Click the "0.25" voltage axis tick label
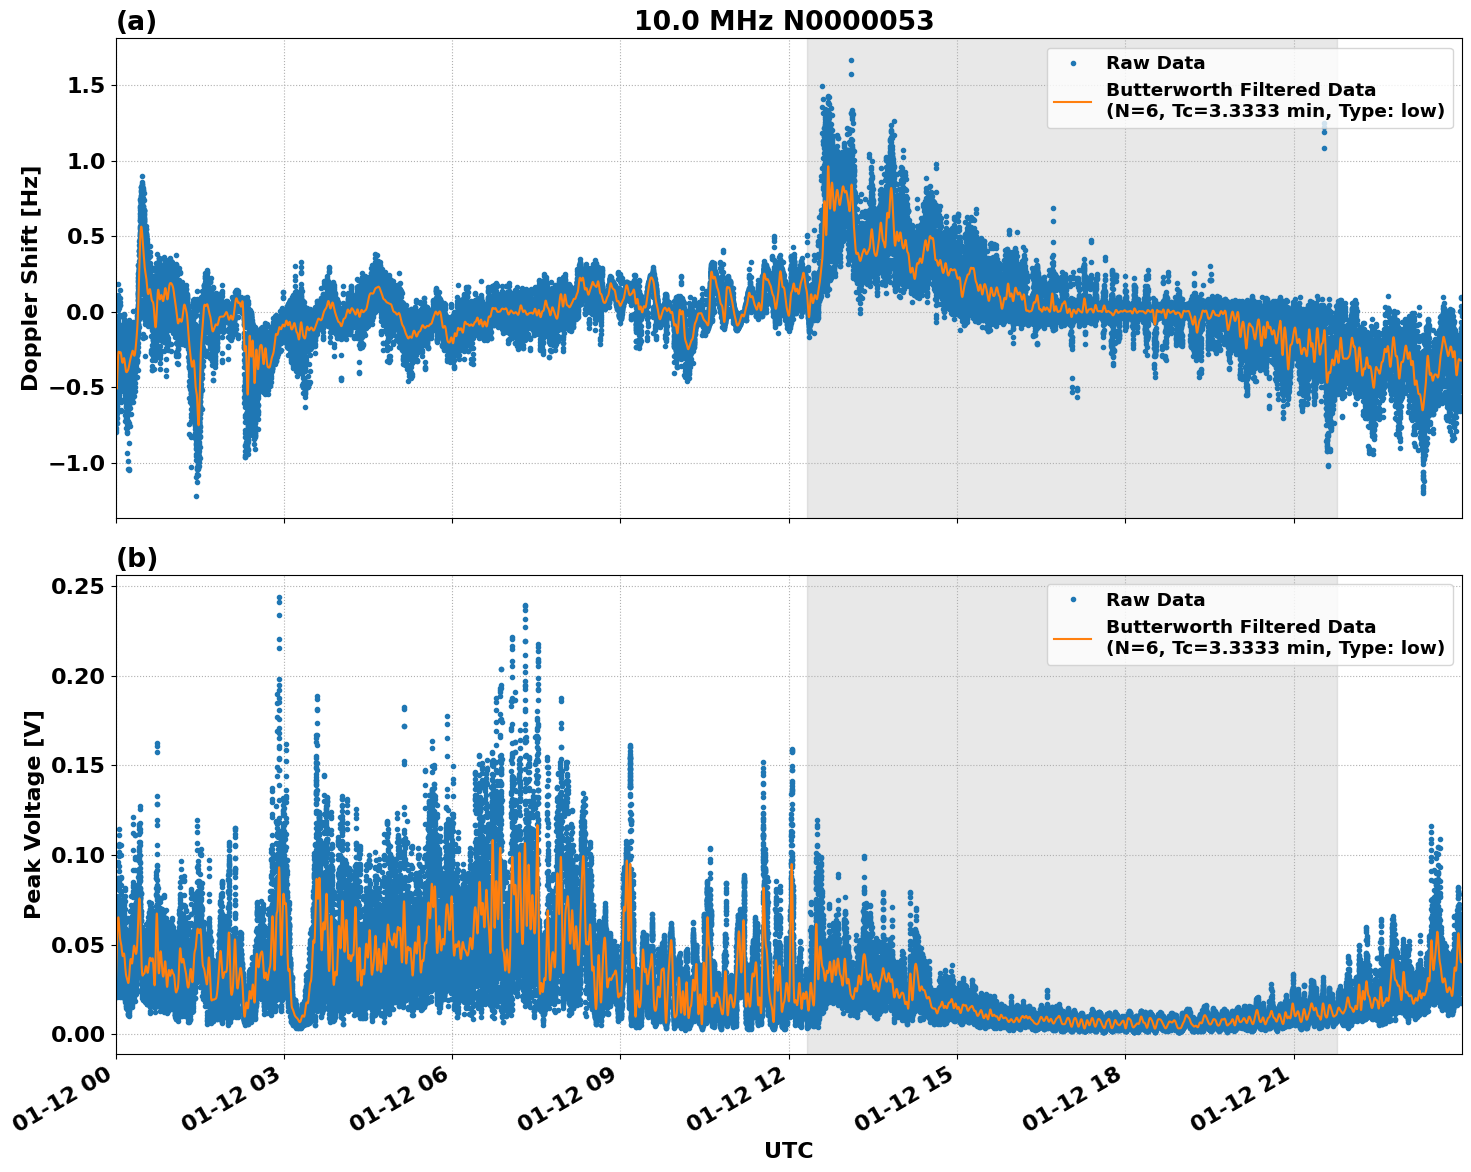1471x1172 pixels. tap(80, 586)
